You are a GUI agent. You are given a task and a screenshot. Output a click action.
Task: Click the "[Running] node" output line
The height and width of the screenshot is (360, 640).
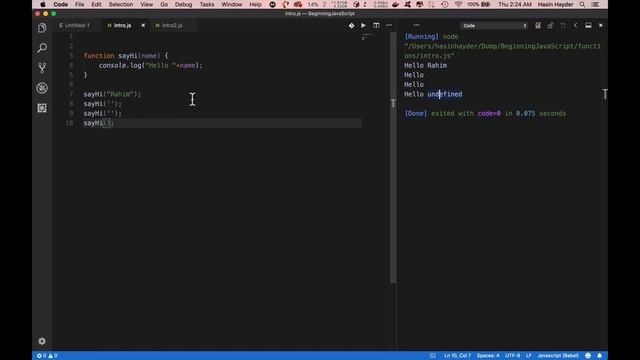431,37
